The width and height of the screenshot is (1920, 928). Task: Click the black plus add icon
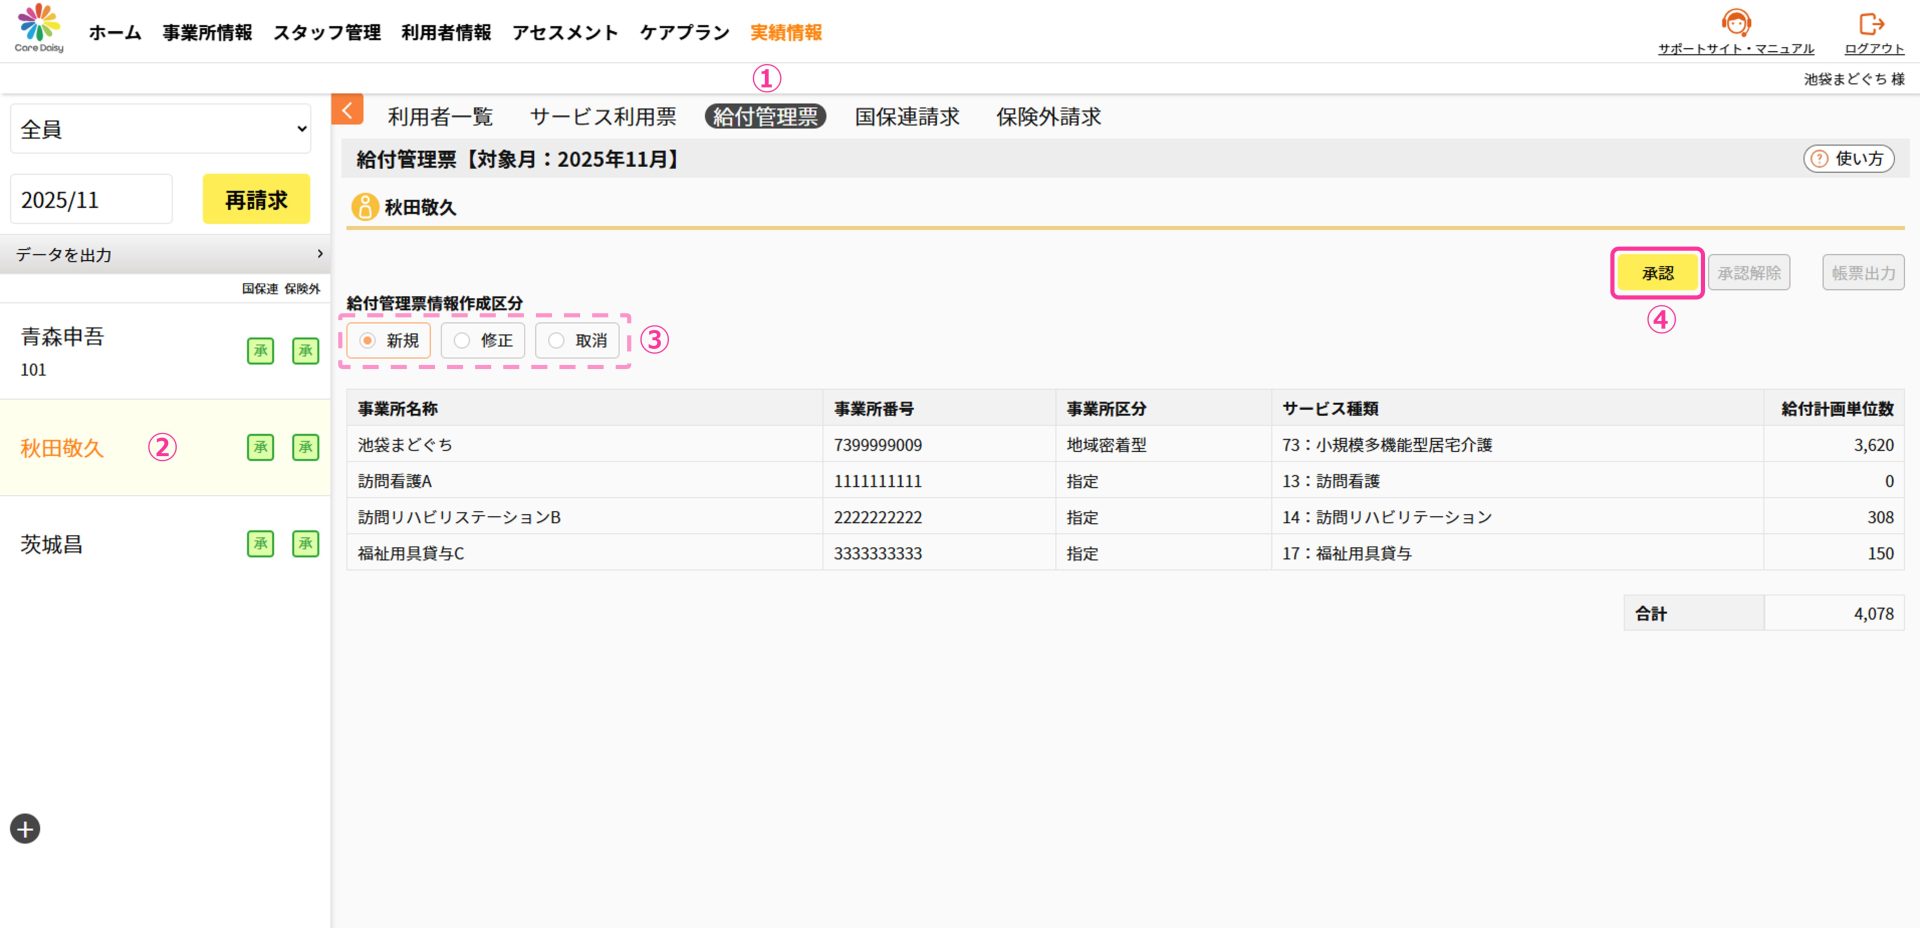click(25, 829)
